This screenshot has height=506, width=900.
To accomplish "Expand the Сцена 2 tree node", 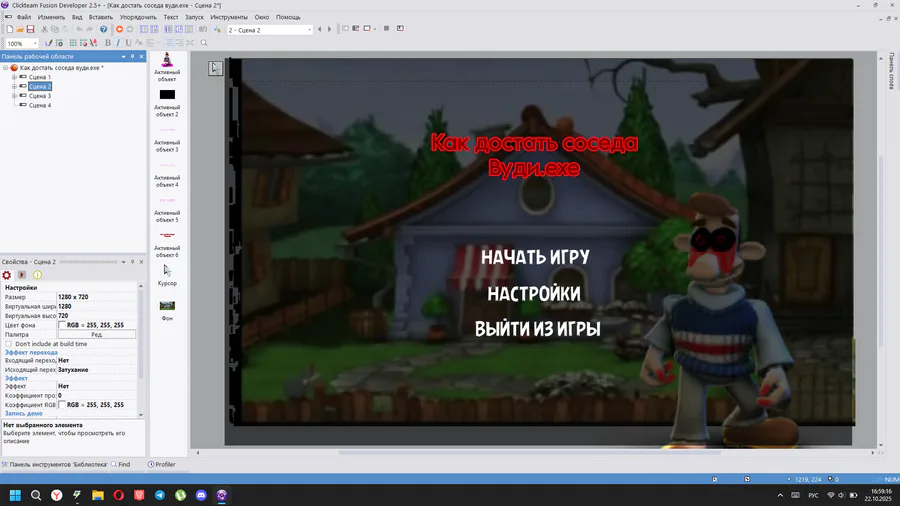I will coord(14,87).
